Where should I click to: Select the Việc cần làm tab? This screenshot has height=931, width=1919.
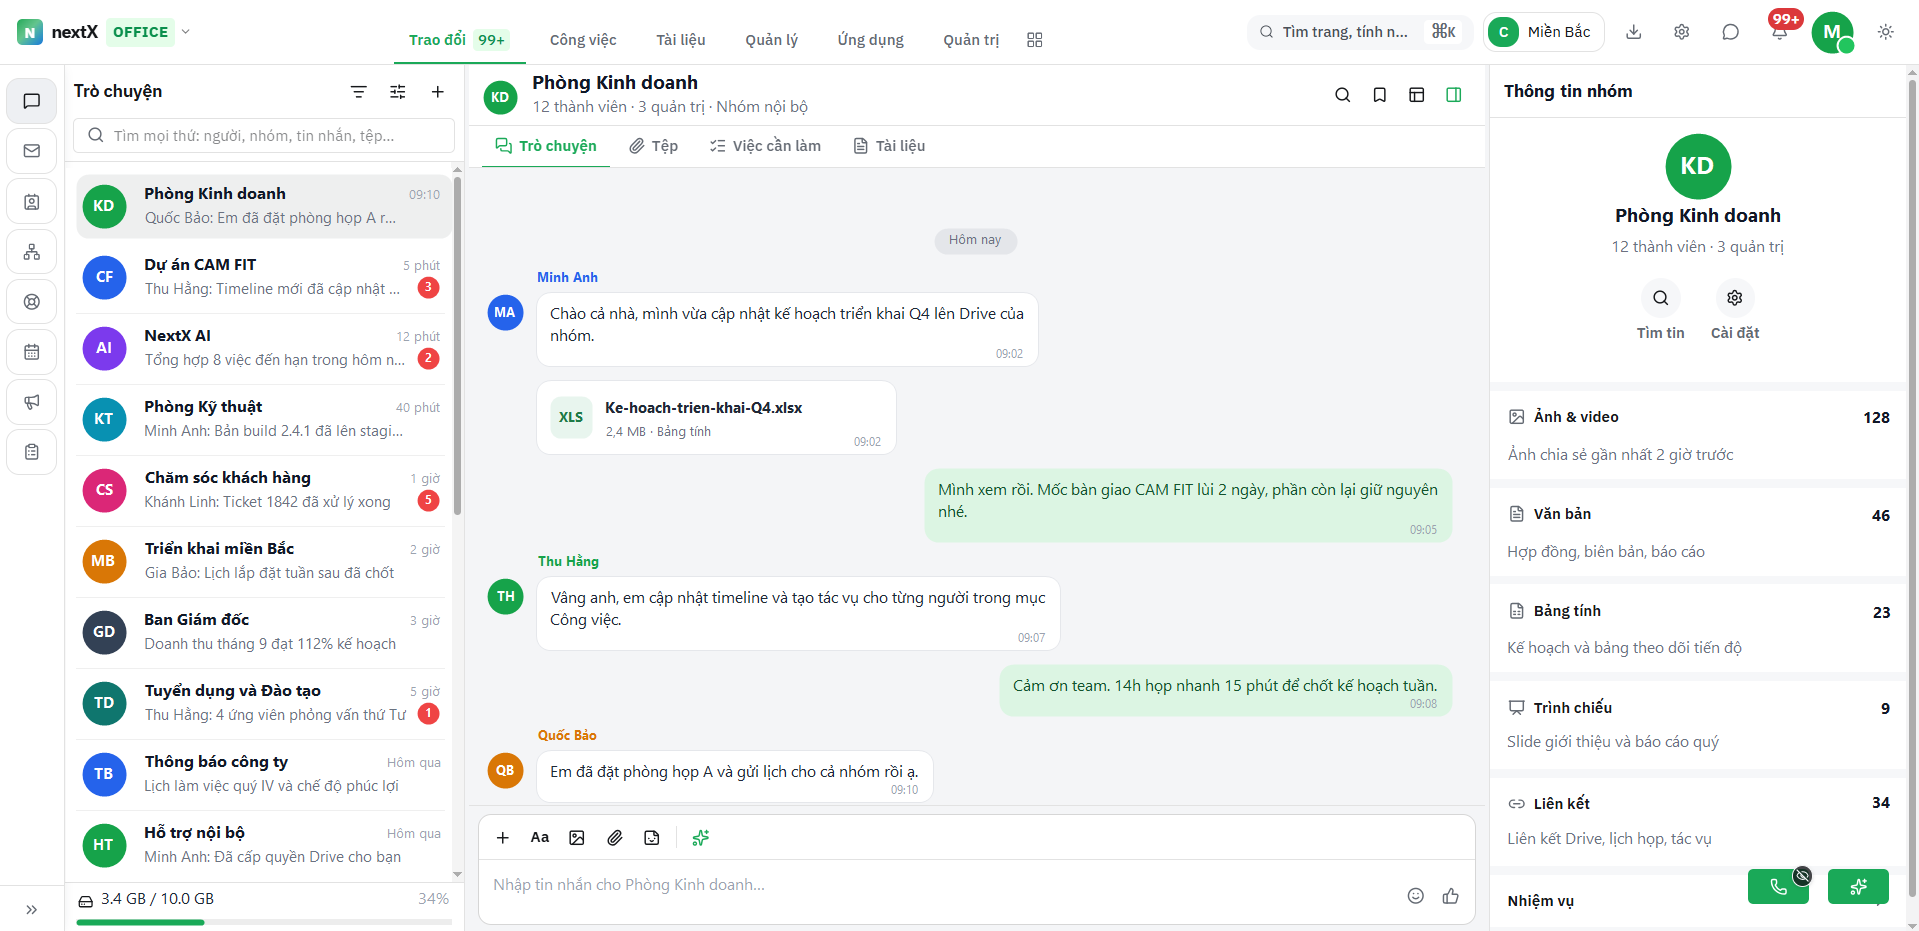tap(765, 146)
